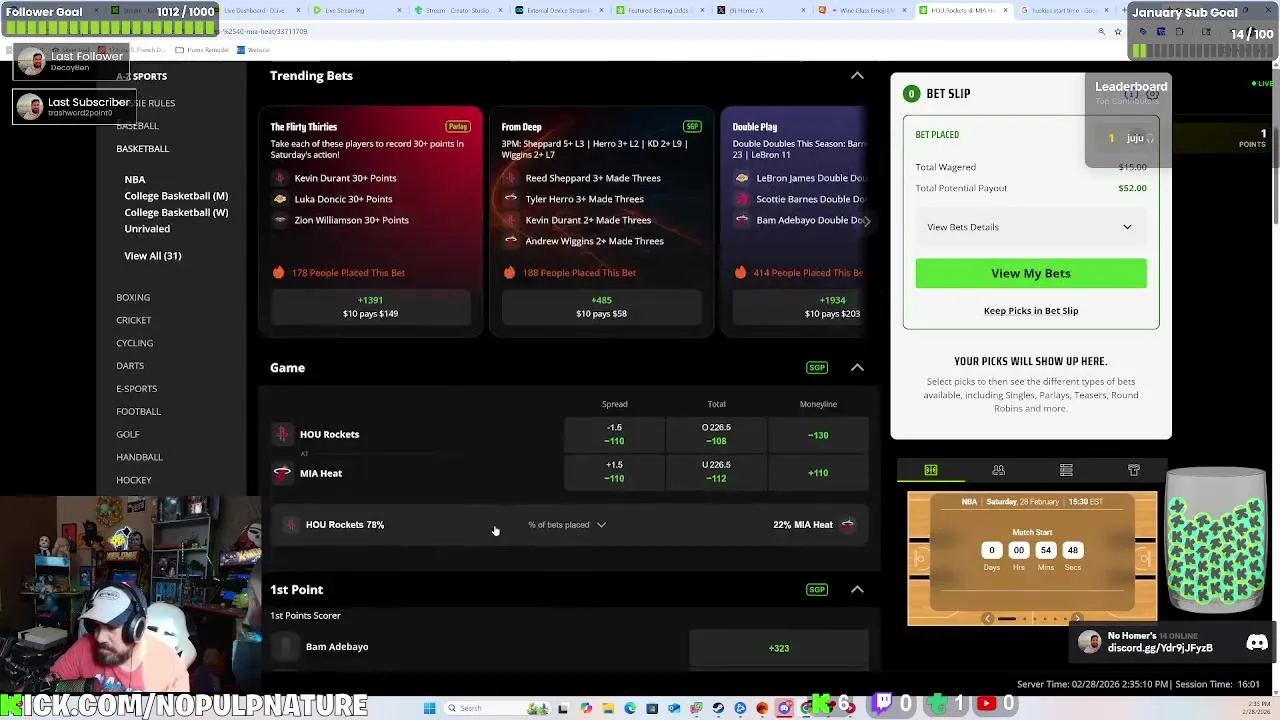The height and width of the screenshot is (720, 1280).
Task: Select Rockets spread -1.5 at -110
Action: [614, 434]
